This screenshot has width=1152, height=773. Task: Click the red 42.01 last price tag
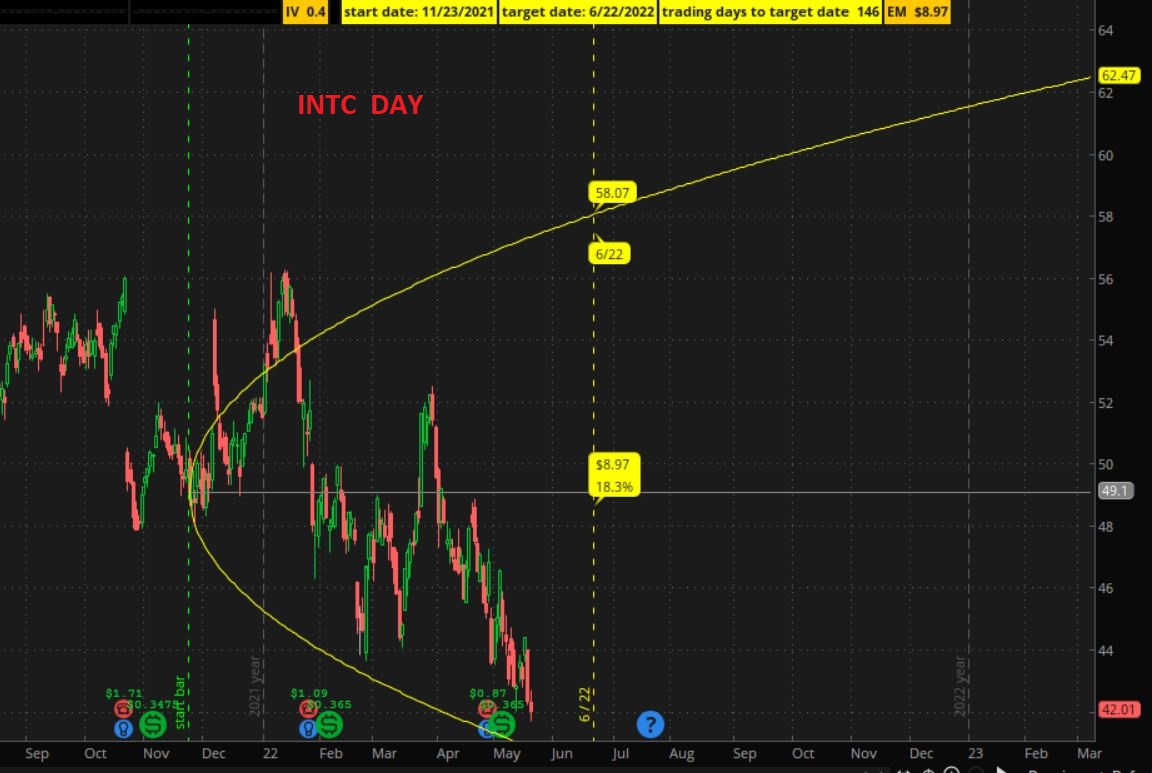pos(1118,709)
